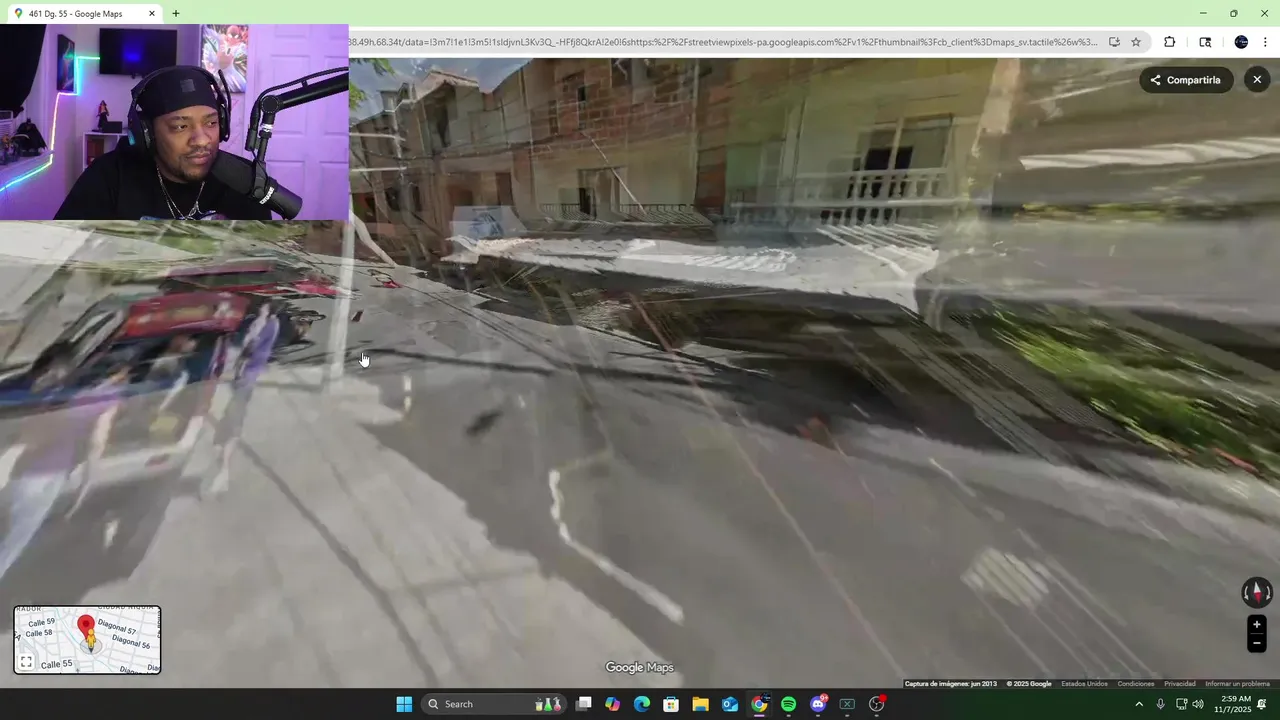
Task: Close the Street View panorama
Action: [x=1257, y=80]
